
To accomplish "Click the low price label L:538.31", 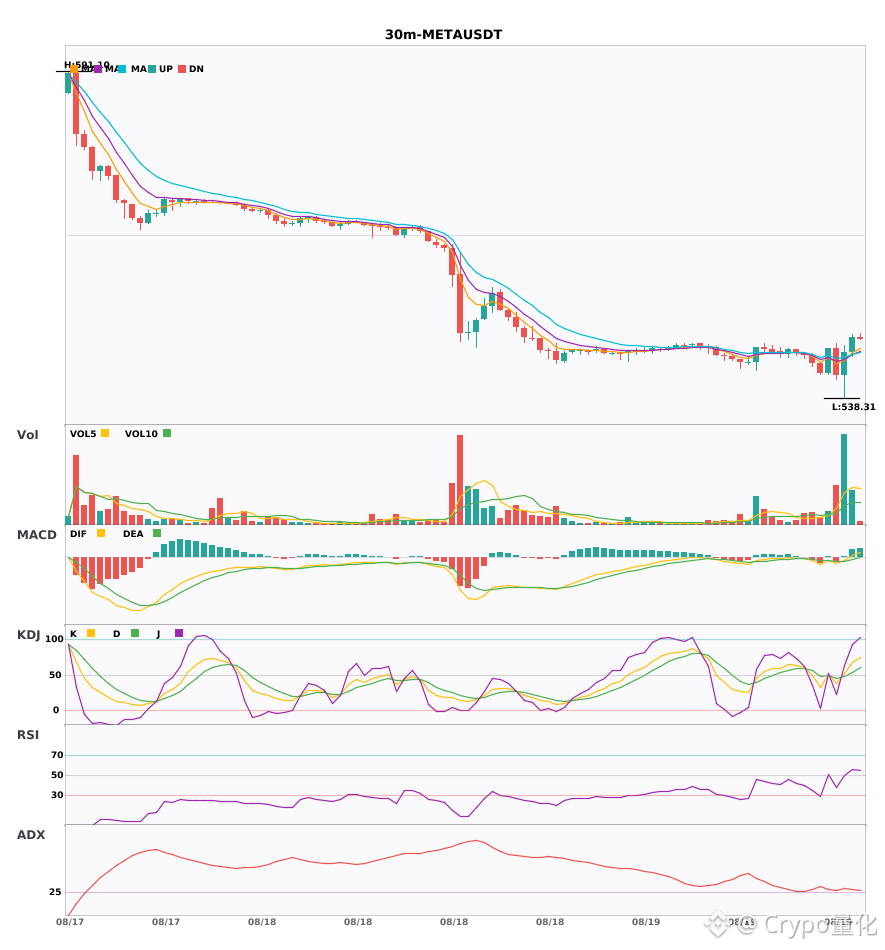I will point(854,407).
